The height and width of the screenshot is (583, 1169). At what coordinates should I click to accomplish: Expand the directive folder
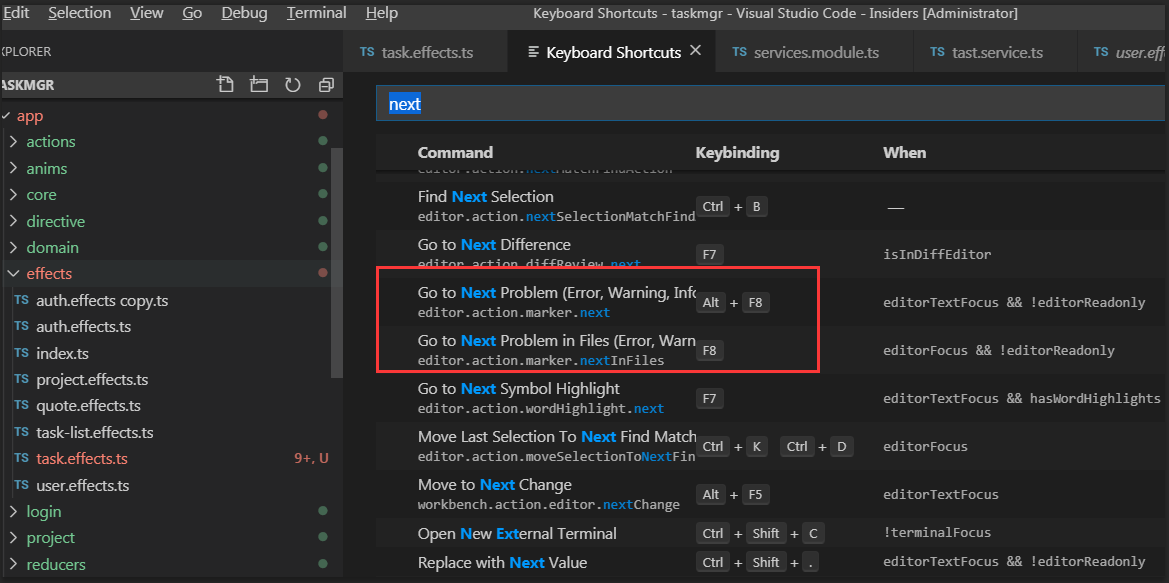(13, 221)
